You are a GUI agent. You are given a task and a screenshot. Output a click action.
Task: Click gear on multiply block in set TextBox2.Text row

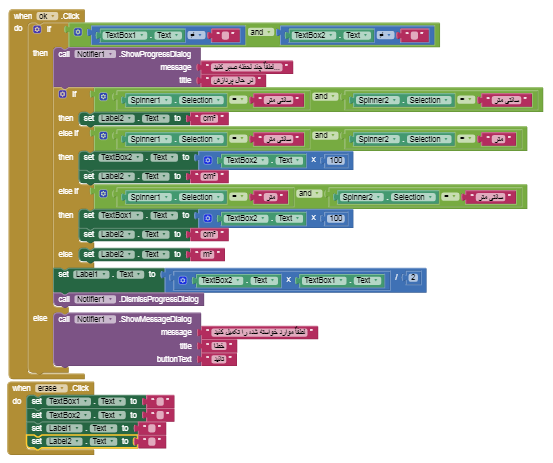point(208,160)
